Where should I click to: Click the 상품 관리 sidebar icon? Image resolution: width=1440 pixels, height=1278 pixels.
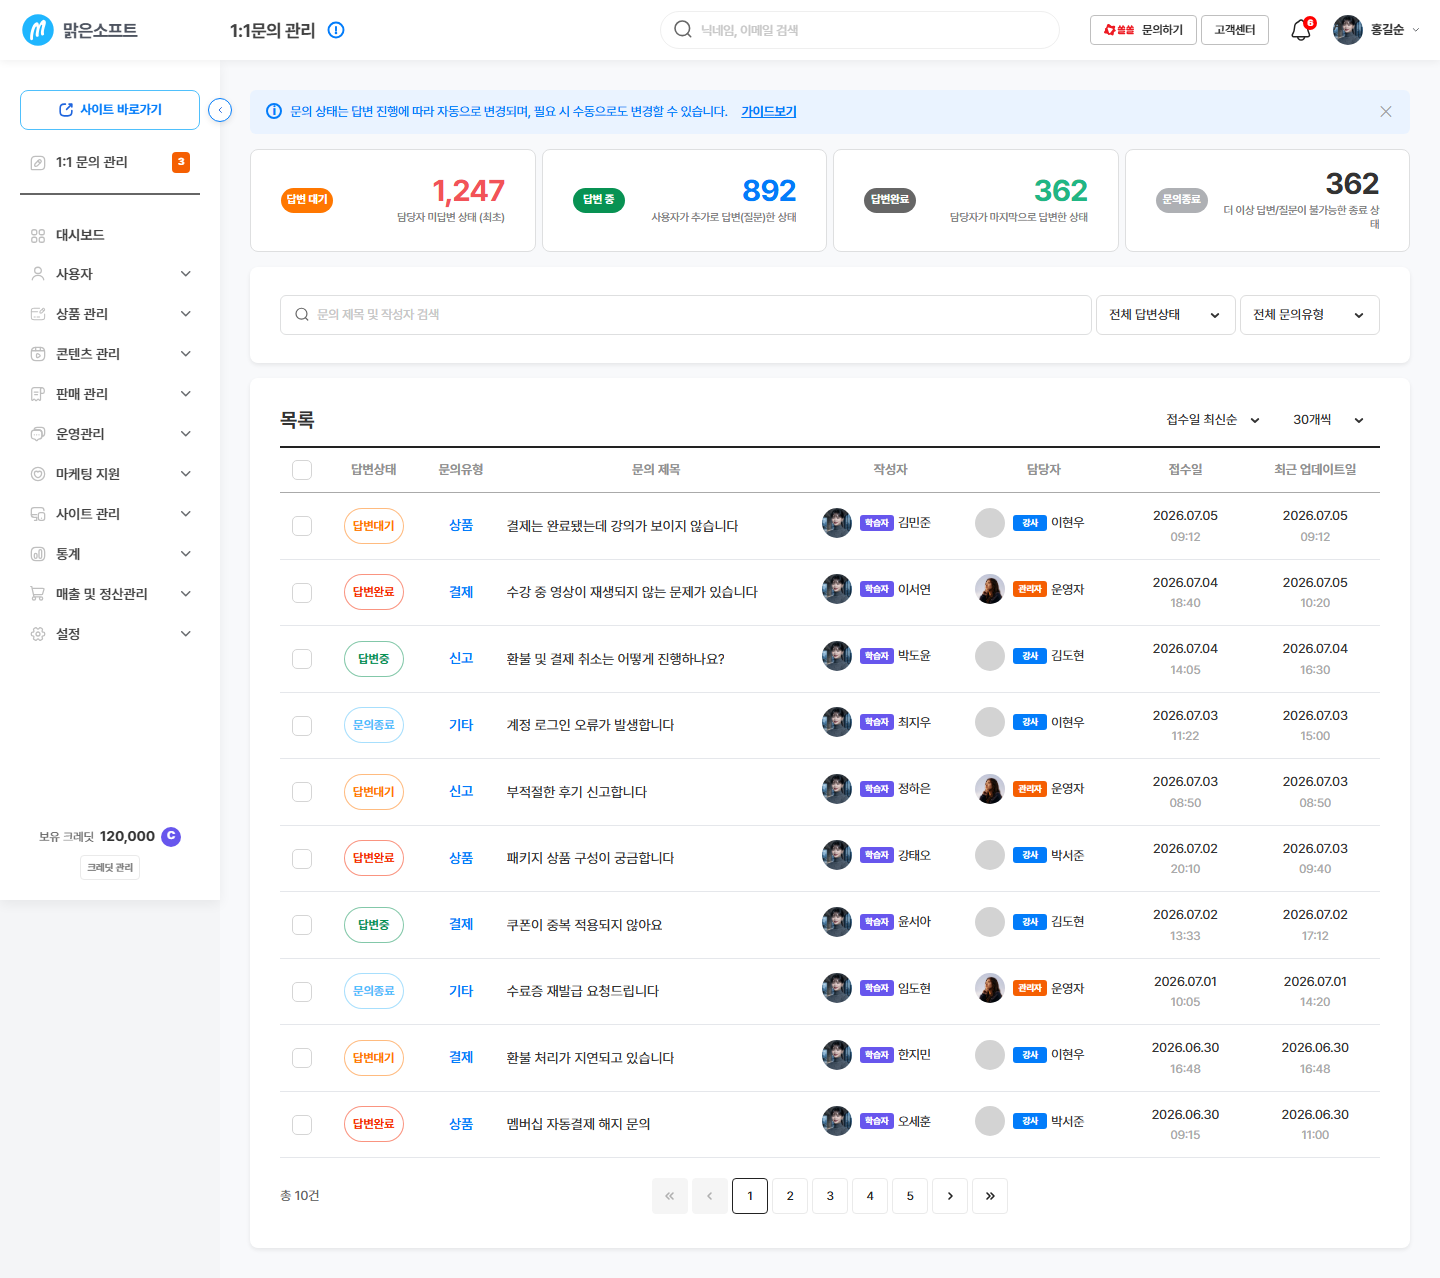click(38, 314)
